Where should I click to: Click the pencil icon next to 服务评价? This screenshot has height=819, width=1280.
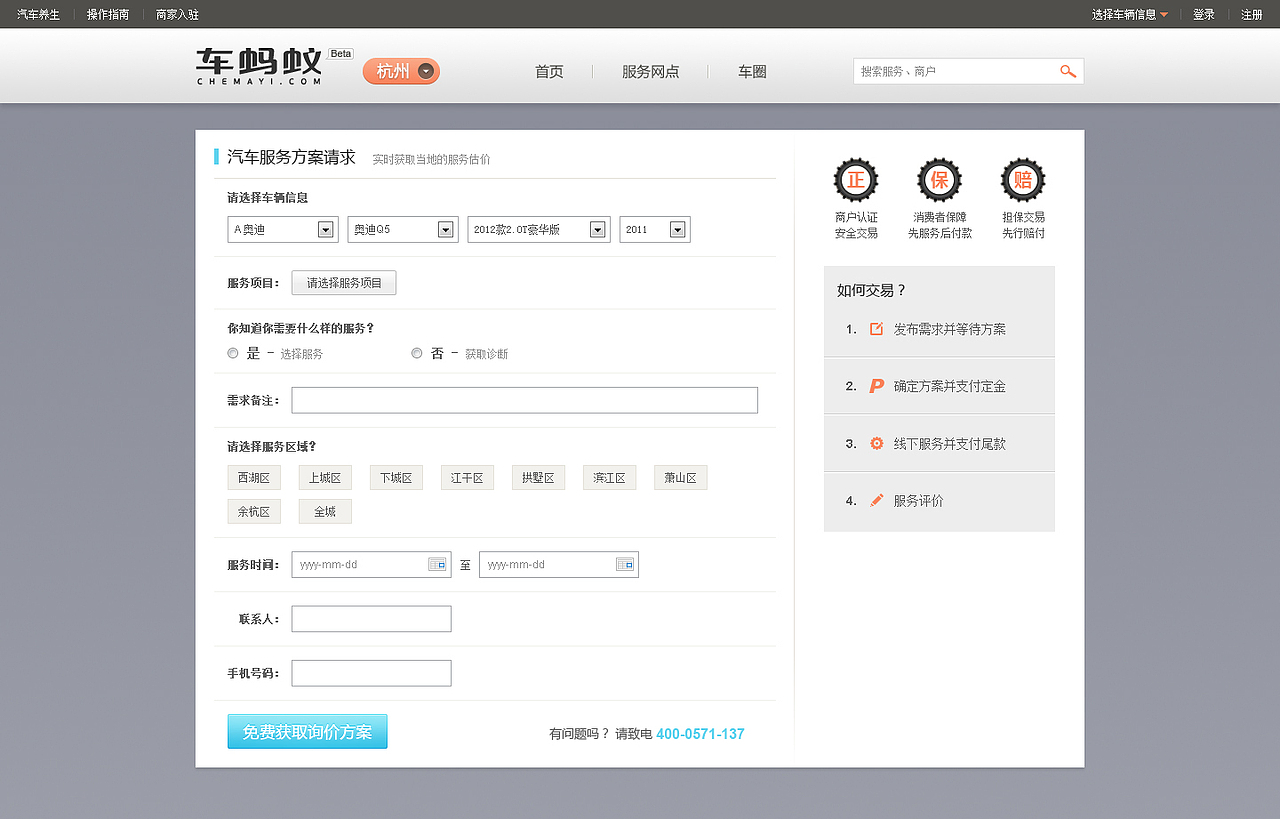click(x=877, y=501)
